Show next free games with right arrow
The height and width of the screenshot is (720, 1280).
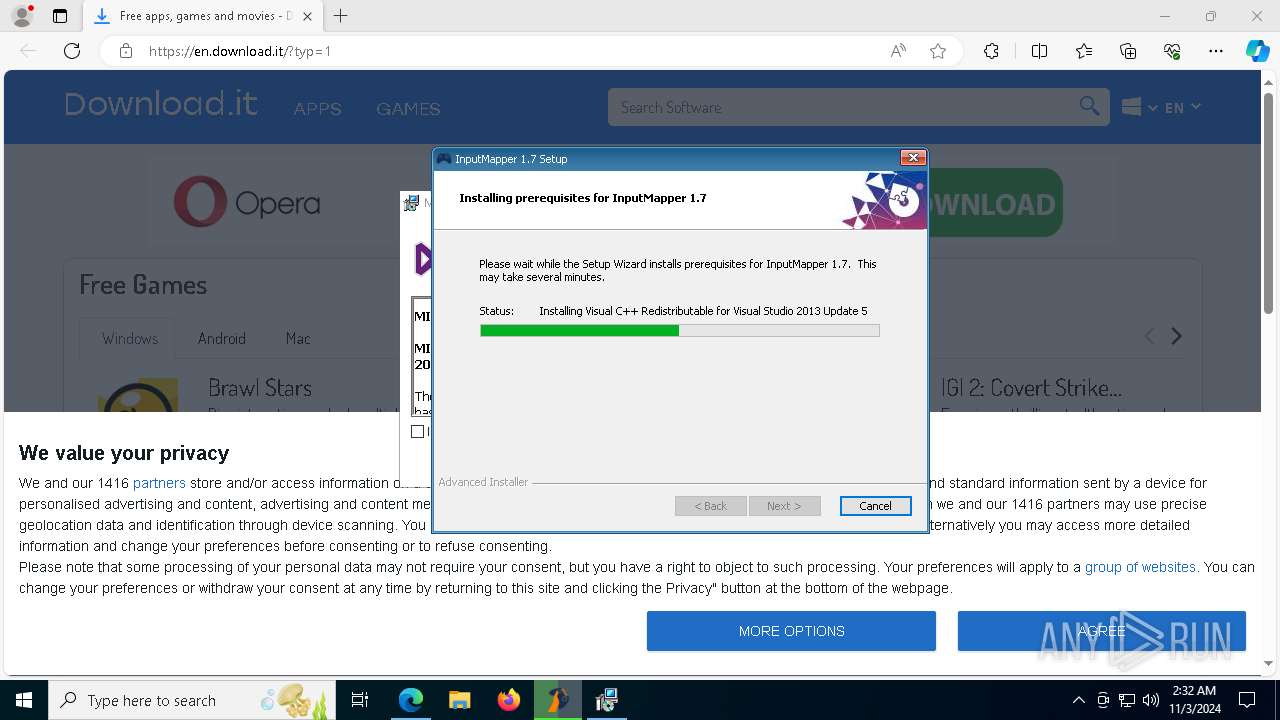(1177, 337)
